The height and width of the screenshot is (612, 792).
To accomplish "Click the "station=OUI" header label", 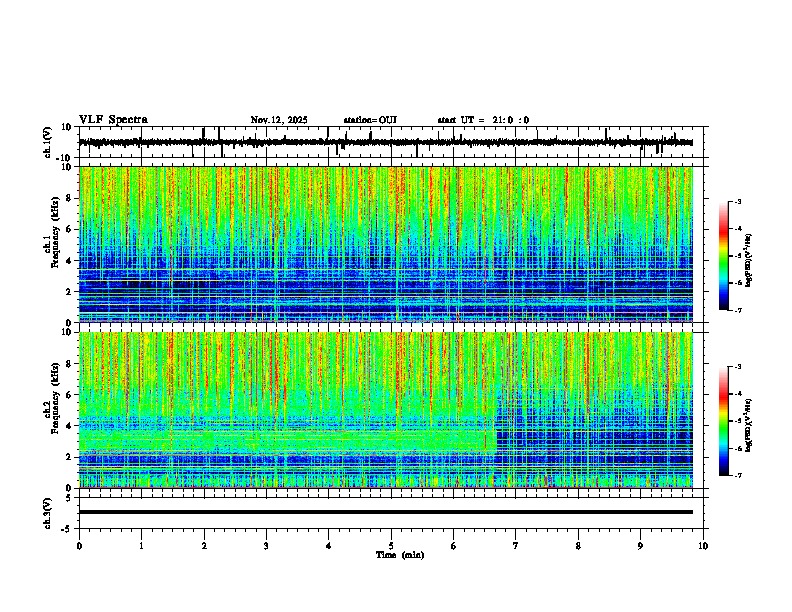I will pos(370,120).
